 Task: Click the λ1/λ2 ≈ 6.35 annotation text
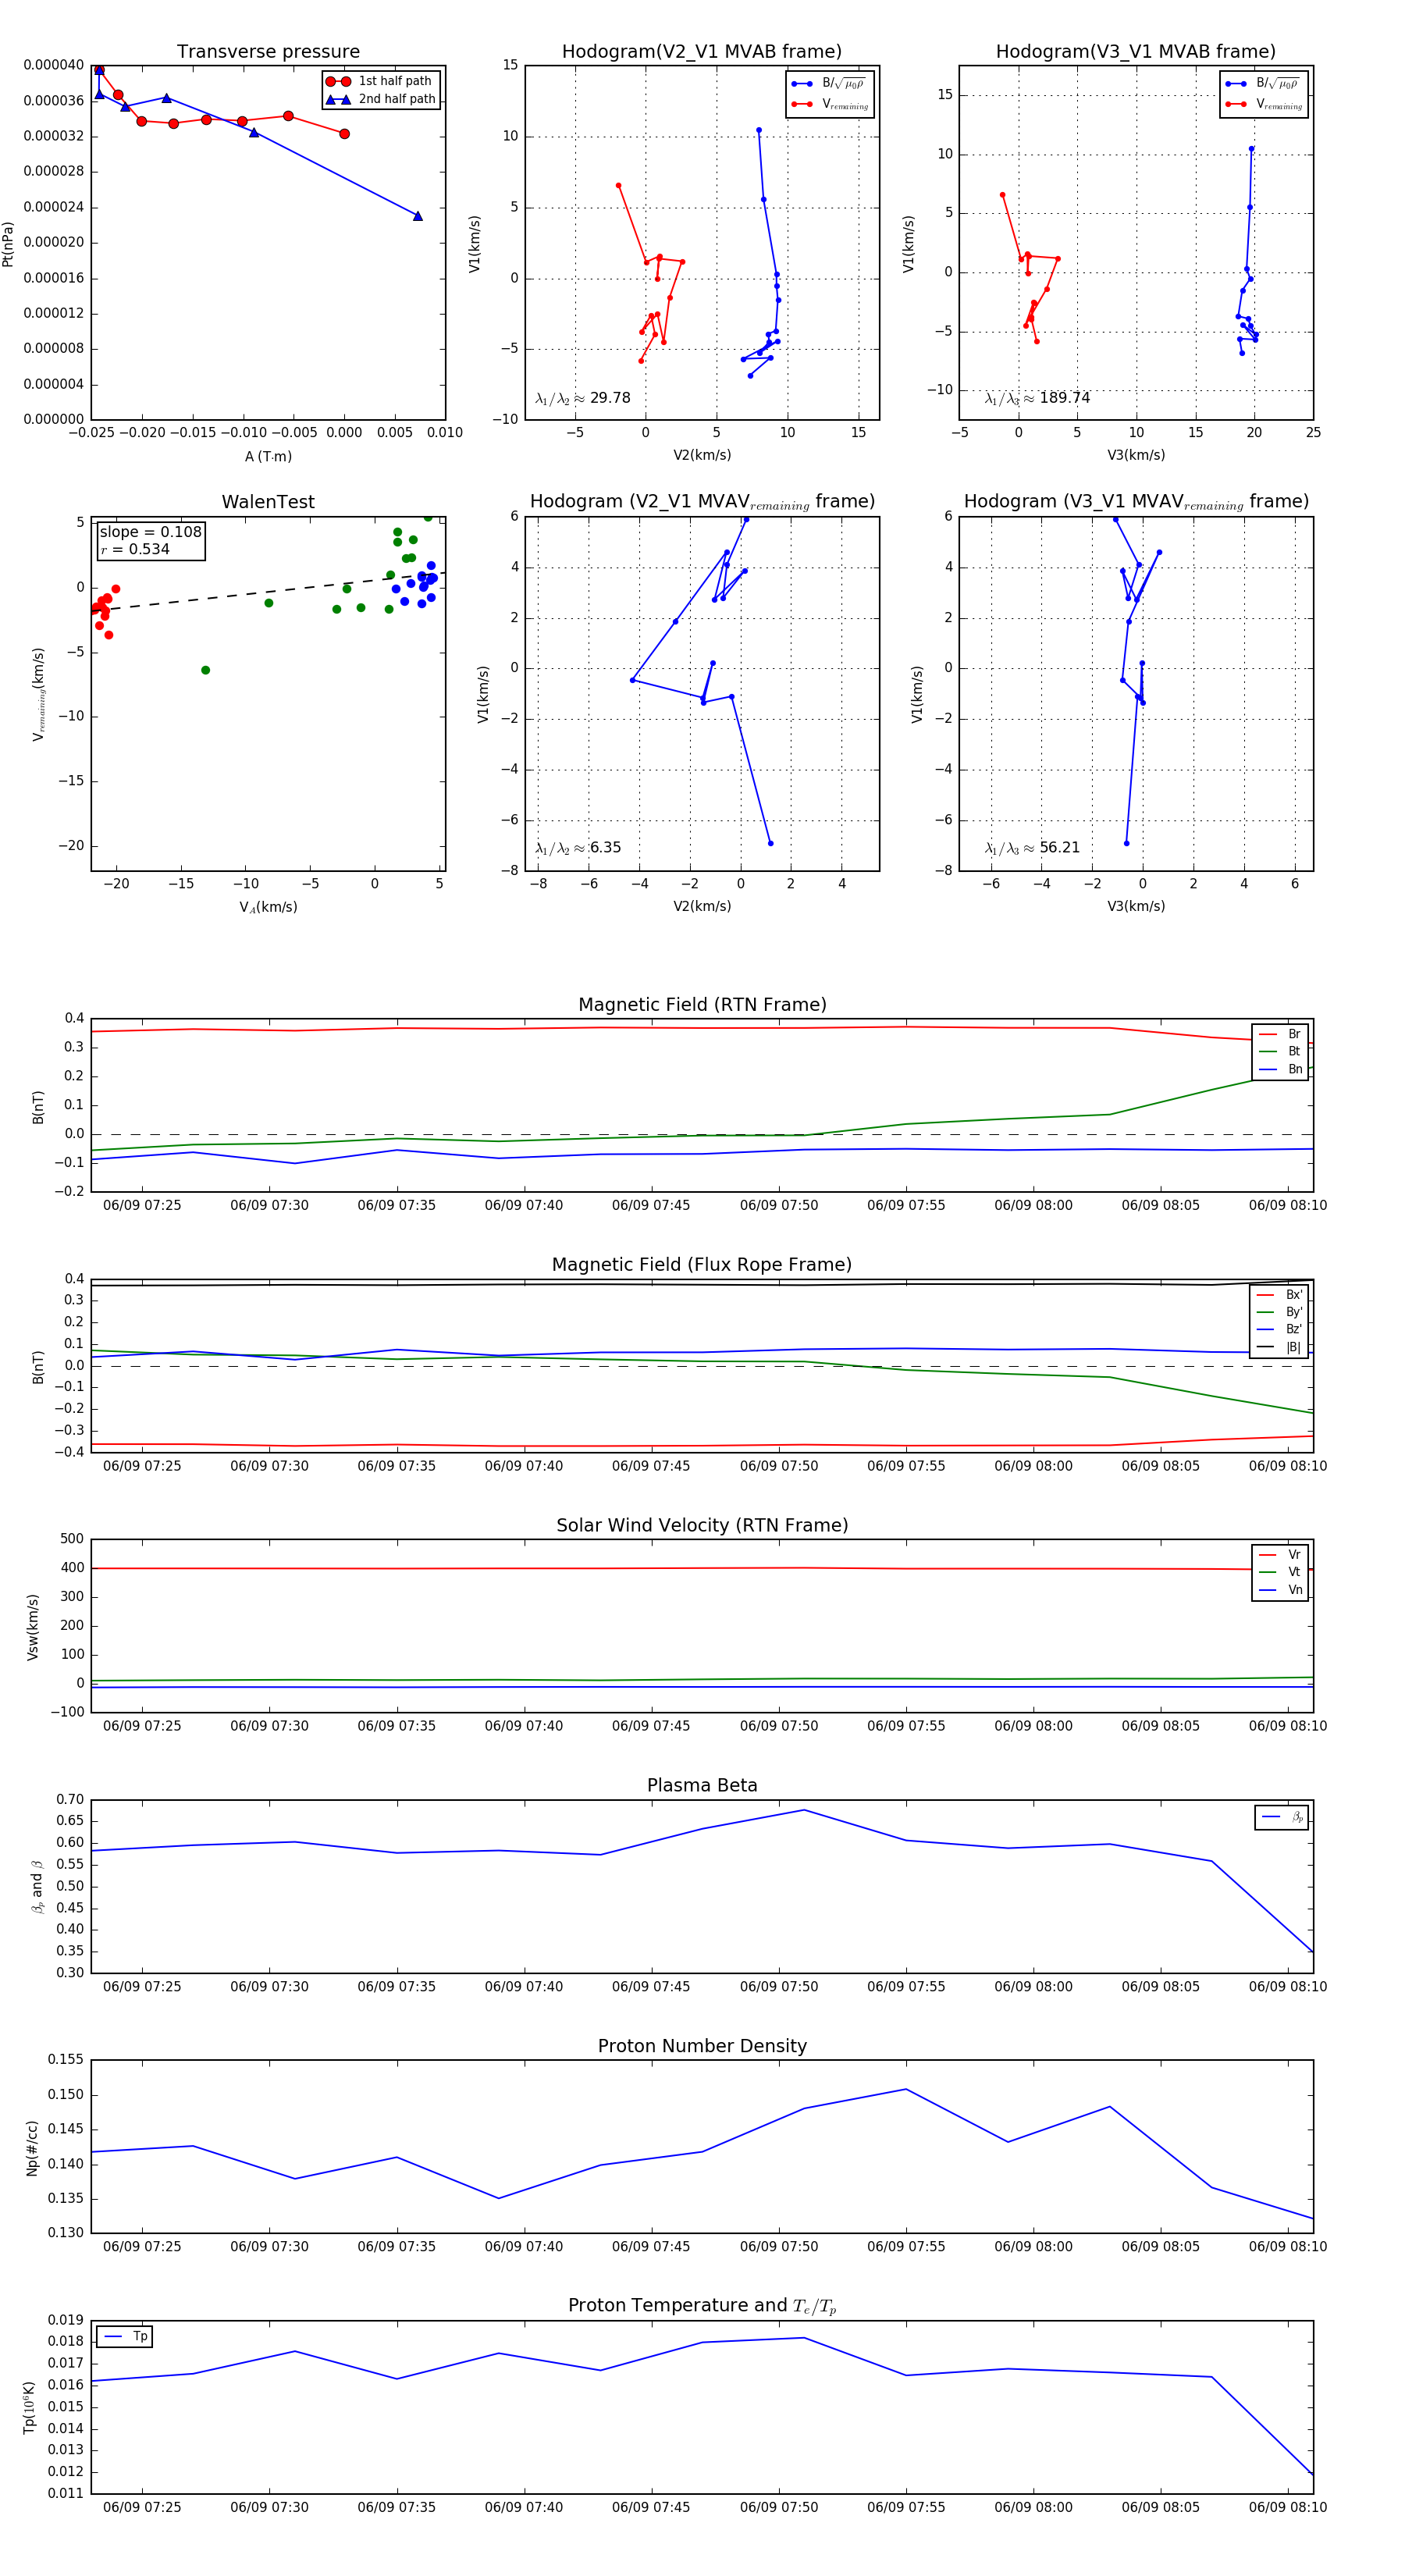[578, 848]
